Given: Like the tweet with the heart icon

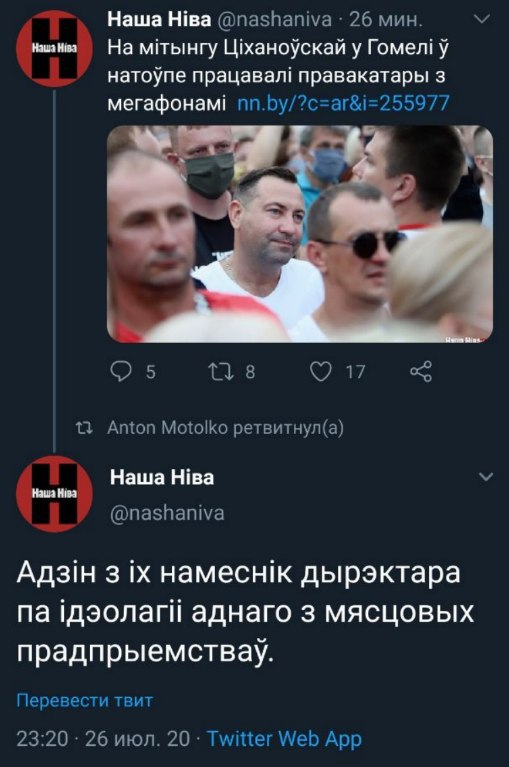Looking at the screenshot, I should 321,372.
